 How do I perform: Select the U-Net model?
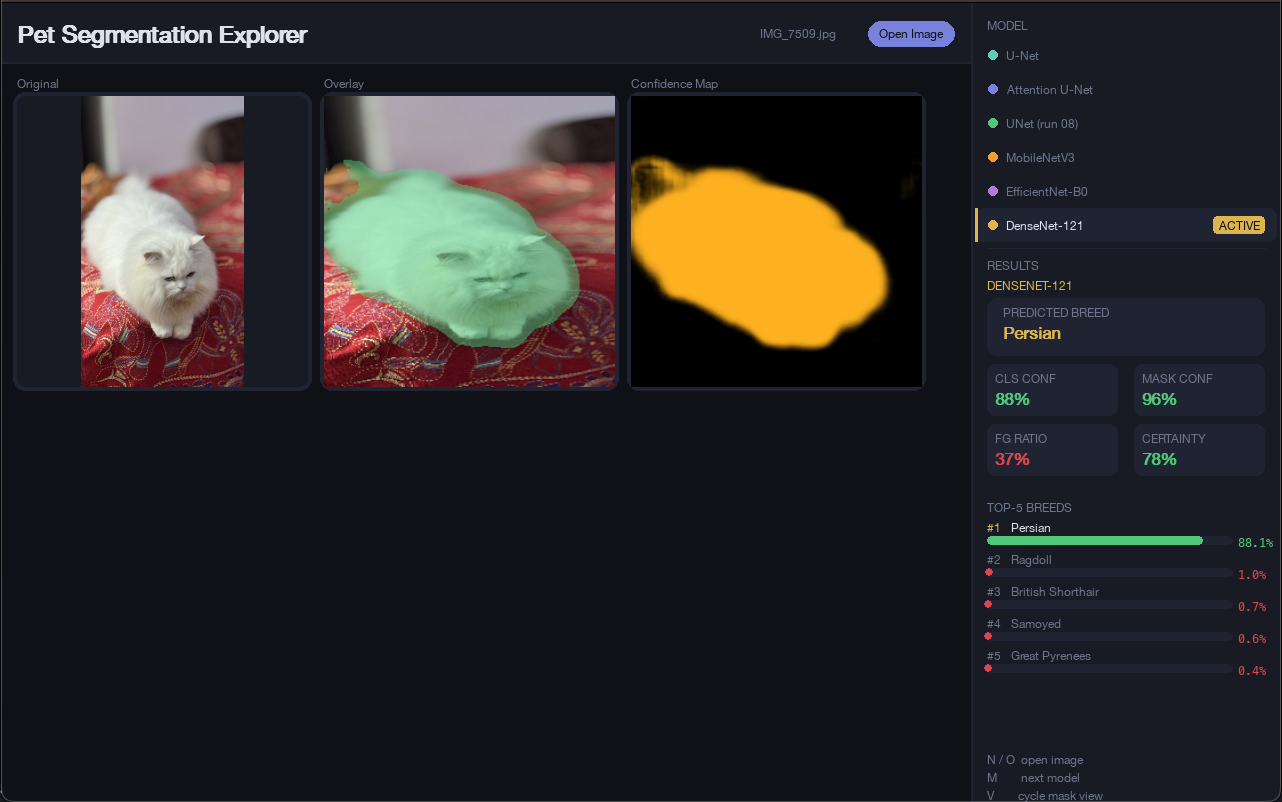pyautogui.click(x=1126, y=56)
